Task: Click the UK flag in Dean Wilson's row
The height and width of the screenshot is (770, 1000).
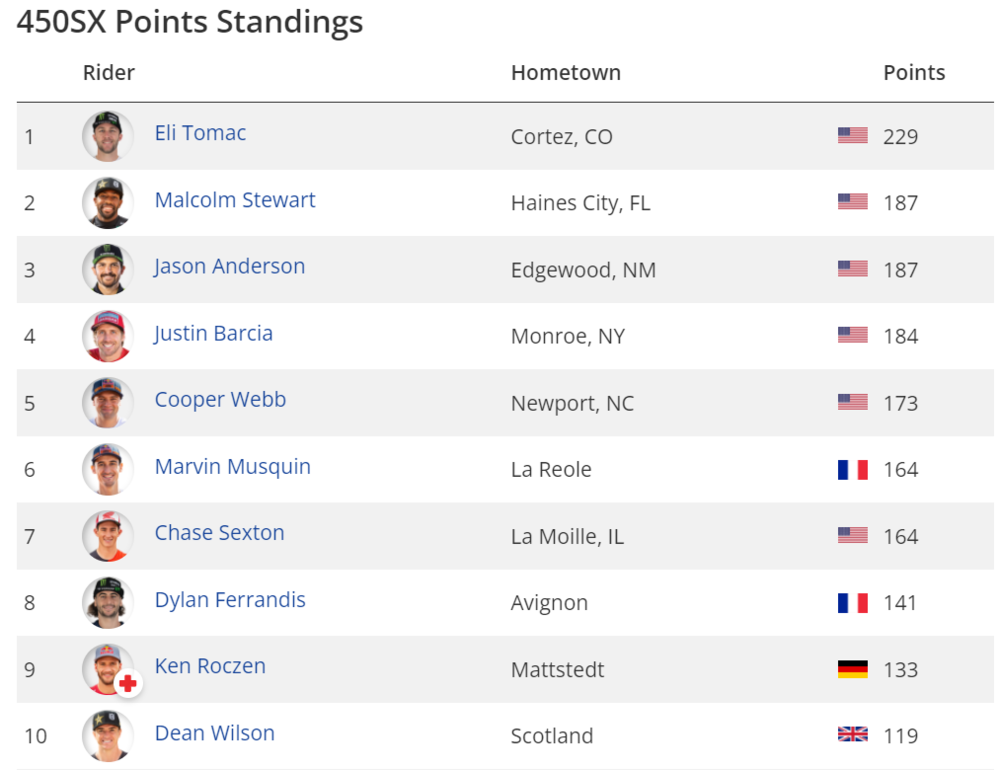Action: (x=852, y=735)
